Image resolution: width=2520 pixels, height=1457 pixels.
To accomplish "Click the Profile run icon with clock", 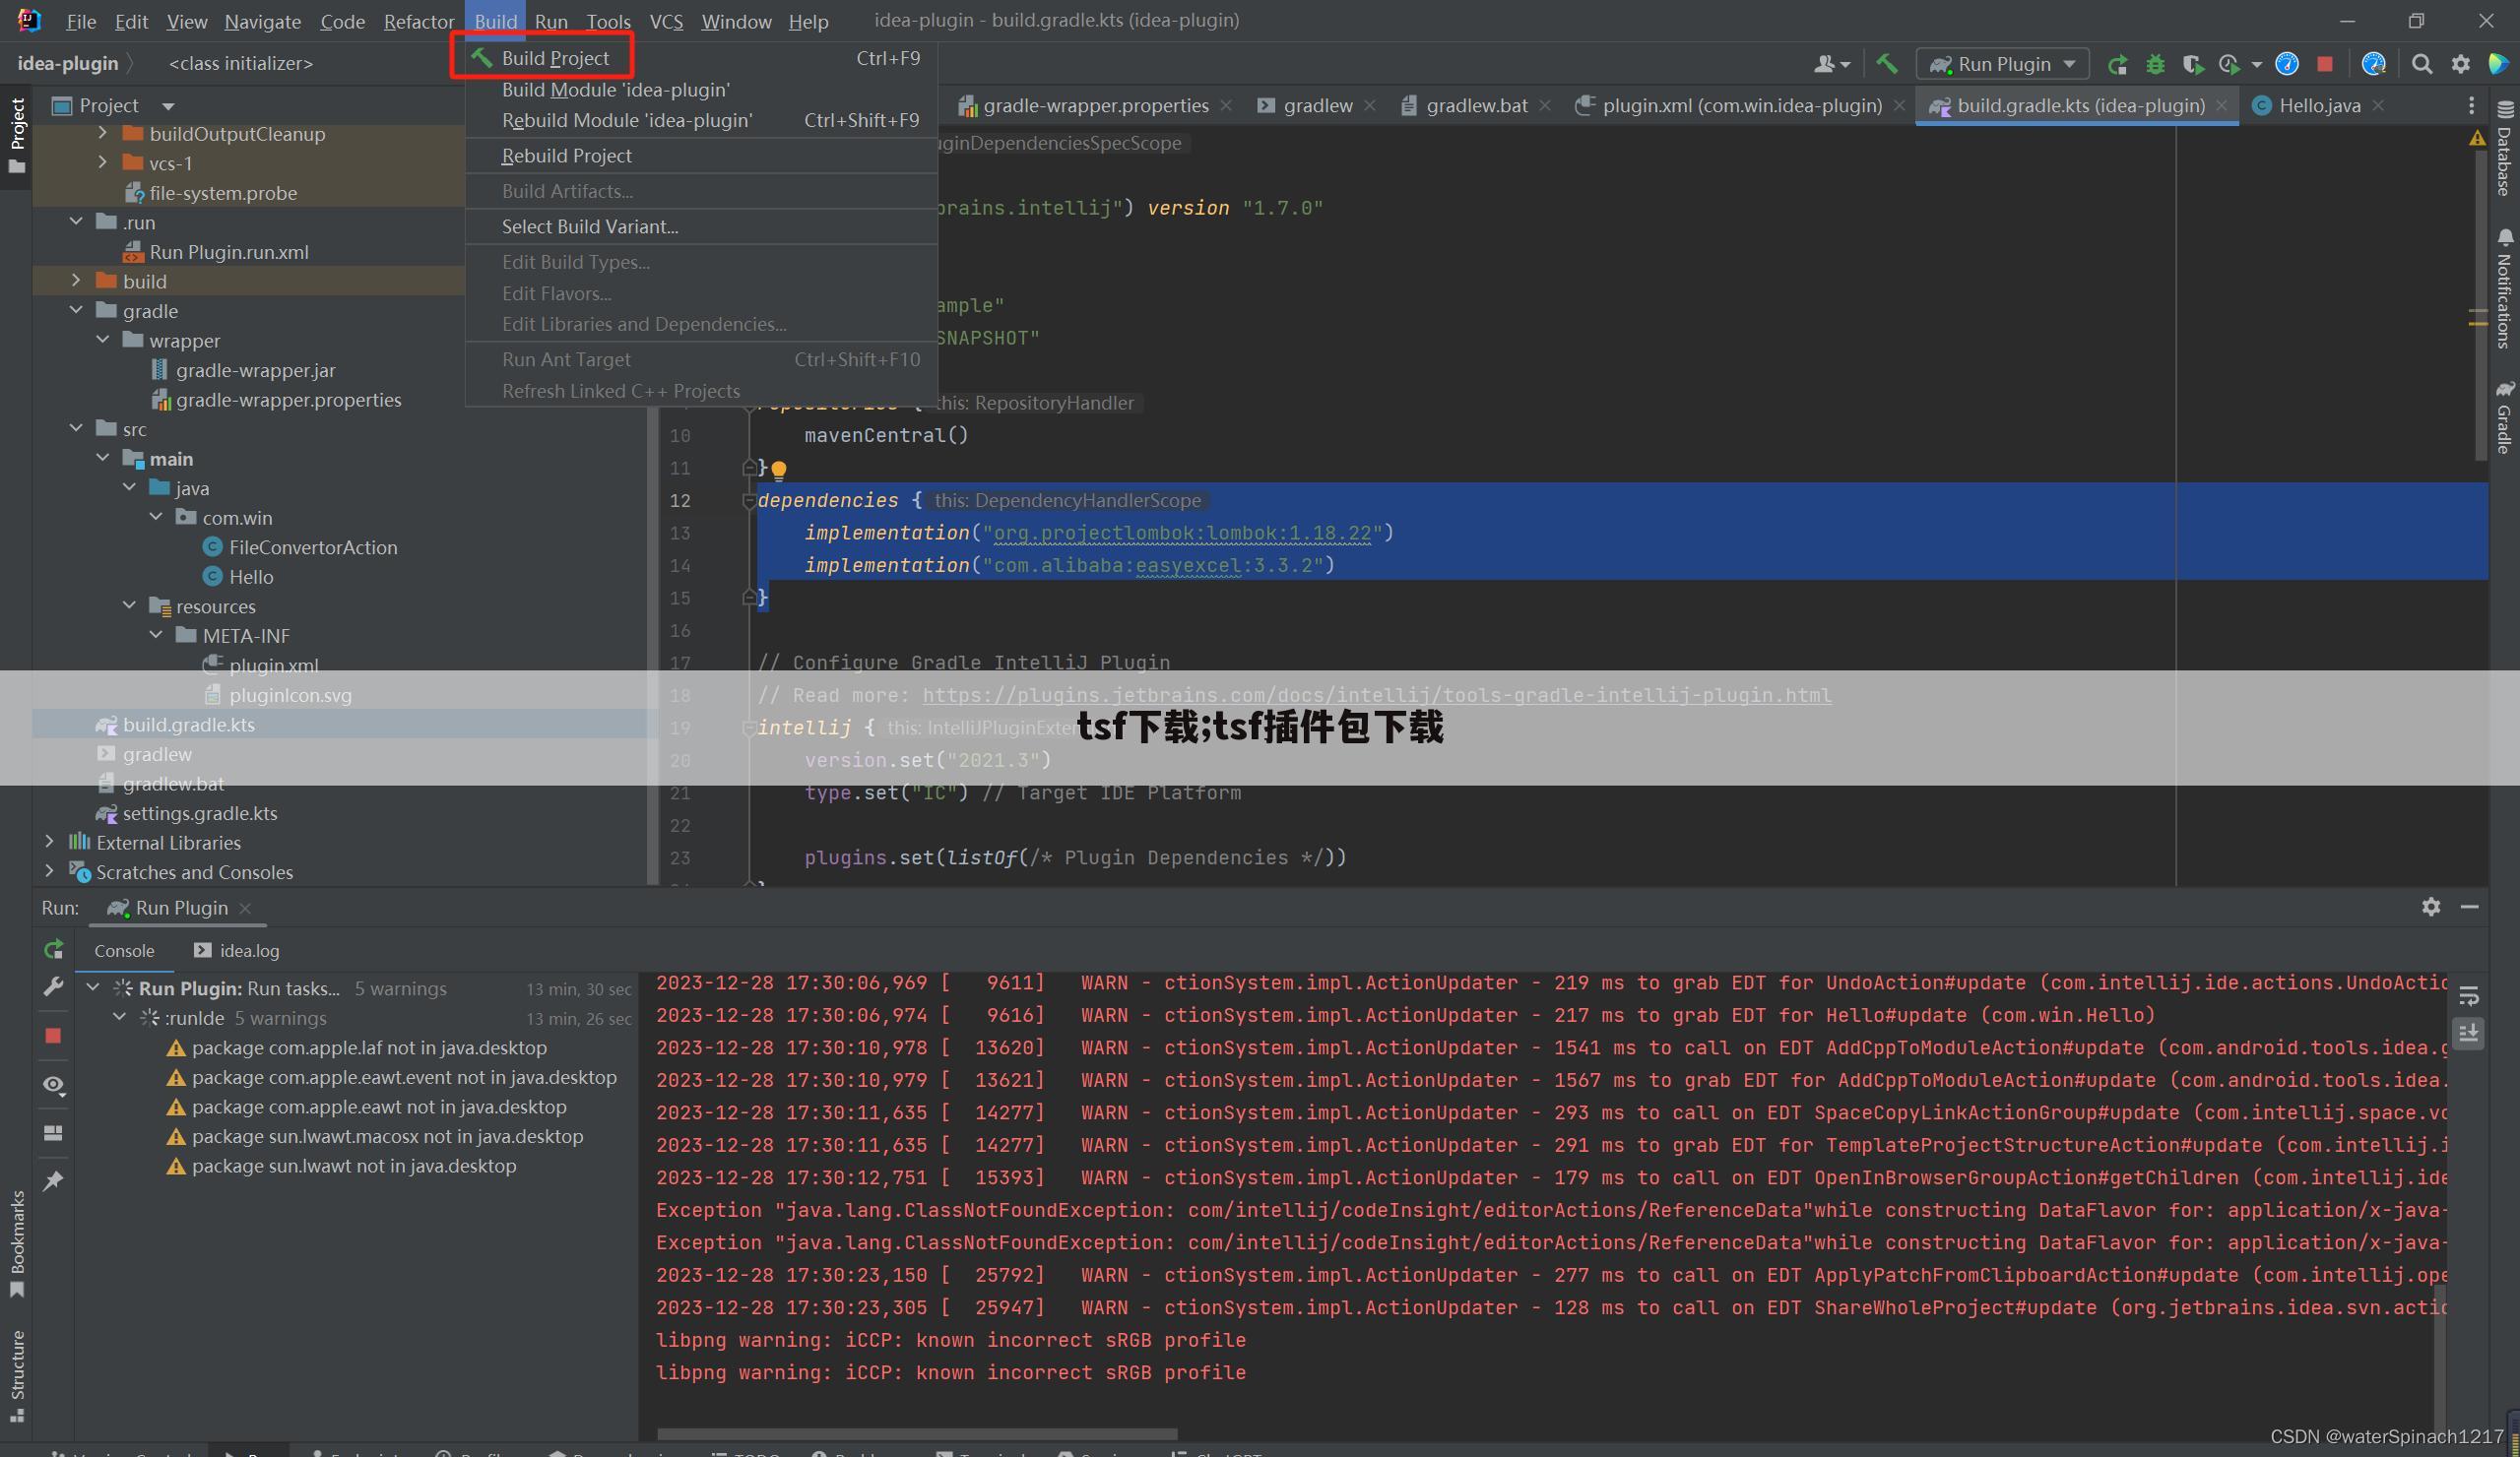I will click(x=2229, y=64).
